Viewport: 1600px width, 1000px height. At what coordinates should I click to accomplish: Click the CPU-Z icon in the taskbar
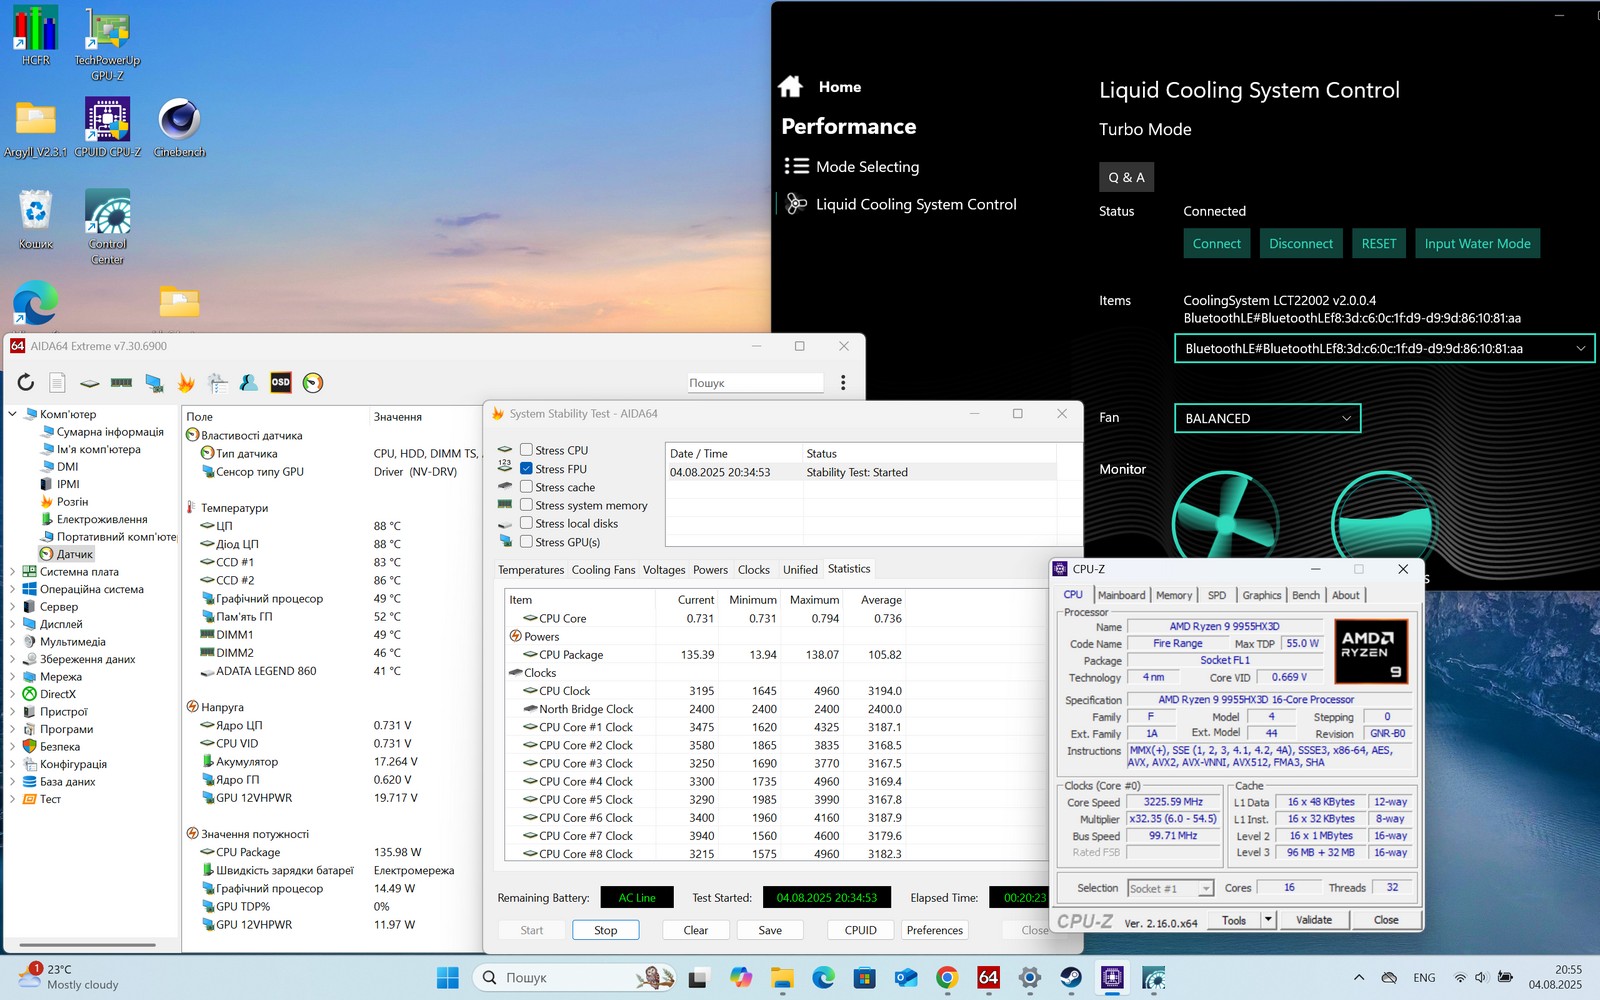1112,977
